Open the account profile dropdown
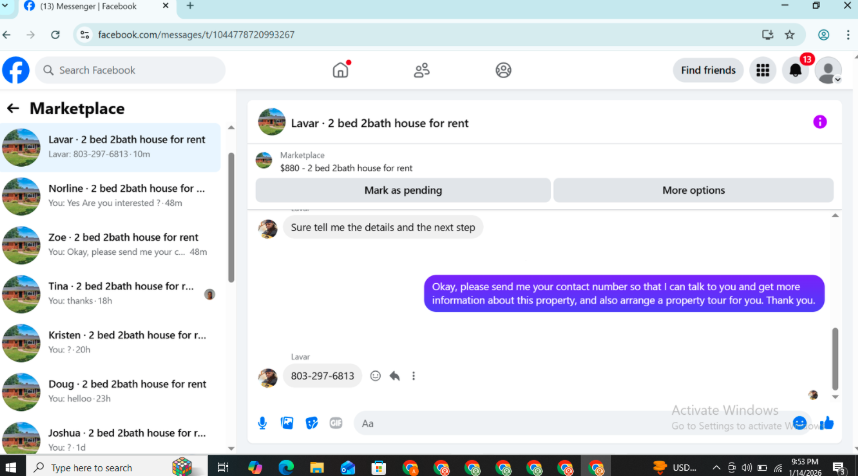Viewport: 858px width, 476px height. (x=828, y=70)
